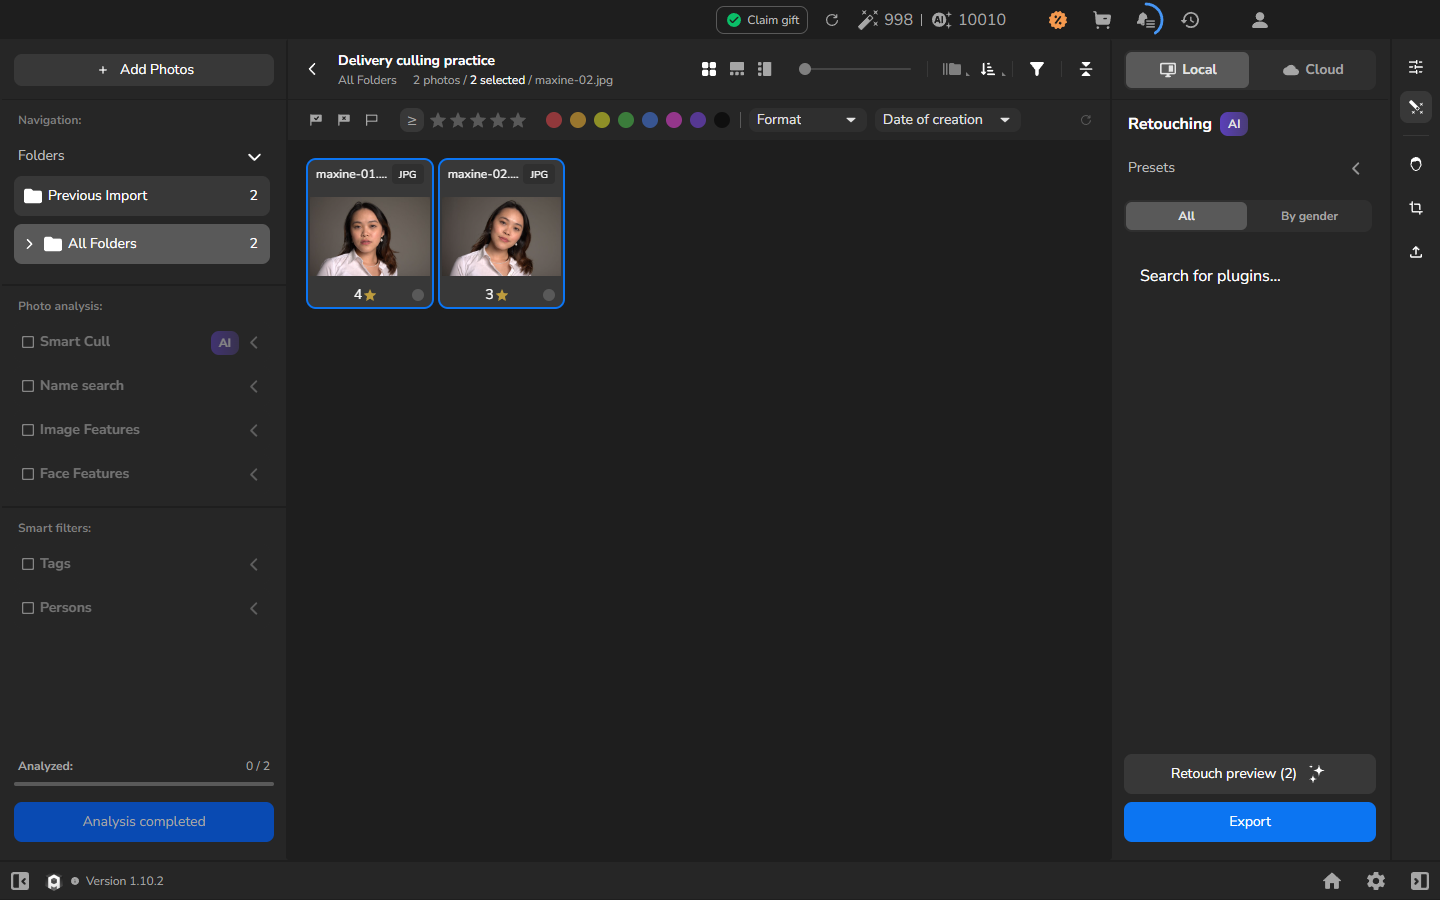Switch to the Local tab
This screenshot has height=900, width=1440.
[1188, 70]
